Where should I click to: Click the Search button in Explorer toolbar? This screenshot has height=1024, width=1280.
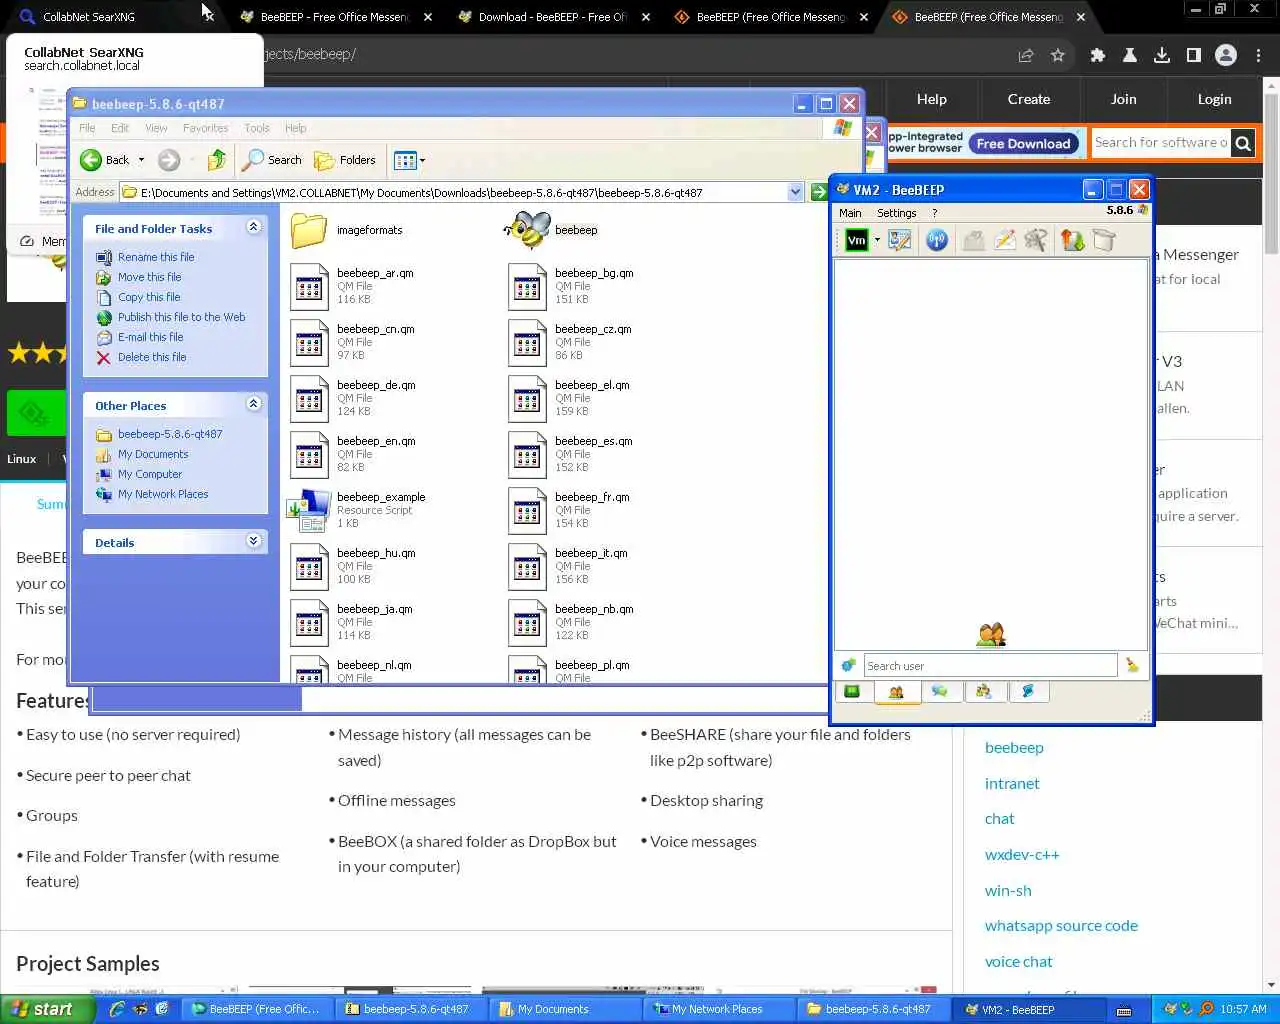pyautogui.click(x=272, y=160)
